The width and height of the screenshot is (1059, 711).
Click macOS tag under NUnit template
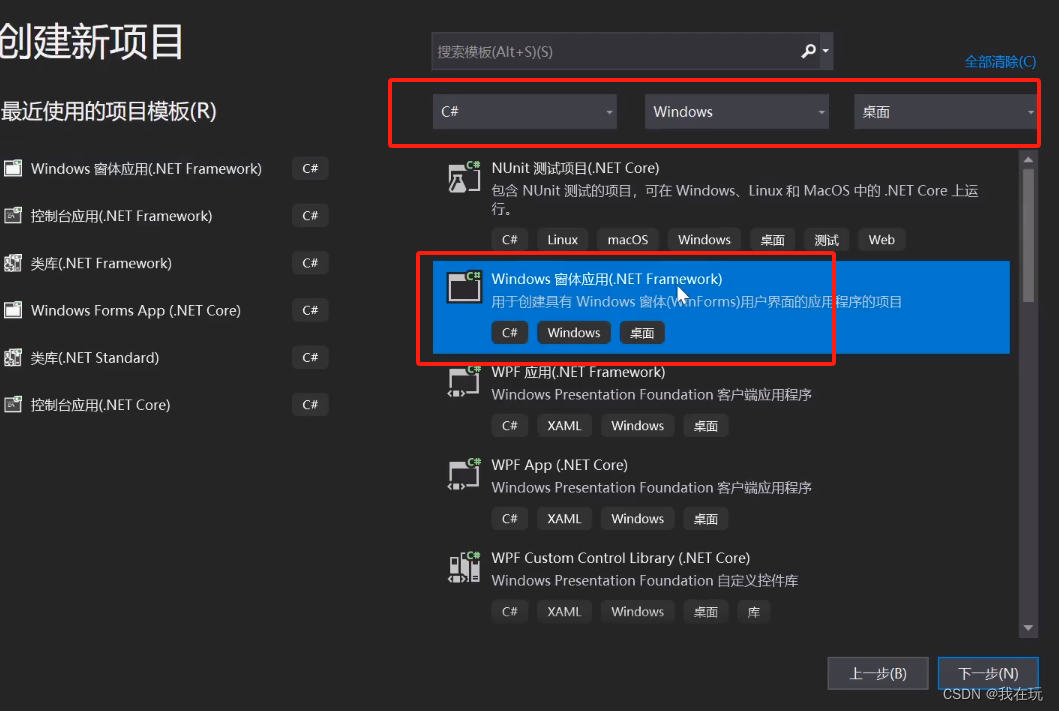pos(627,240)
